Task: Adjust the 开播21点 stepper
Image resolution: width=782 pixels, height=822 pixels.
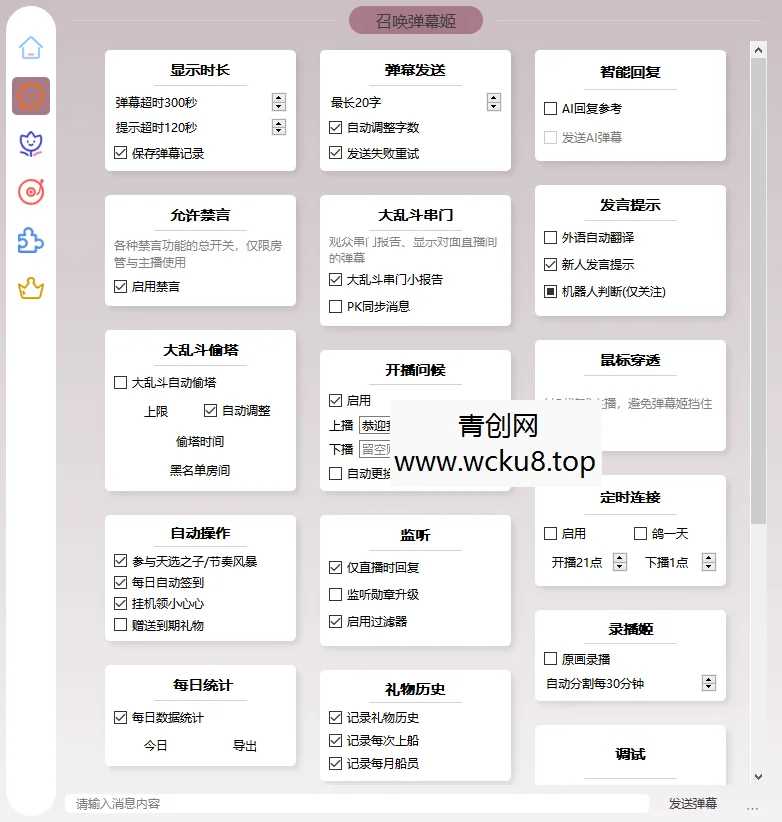Action: click(620, 562)
